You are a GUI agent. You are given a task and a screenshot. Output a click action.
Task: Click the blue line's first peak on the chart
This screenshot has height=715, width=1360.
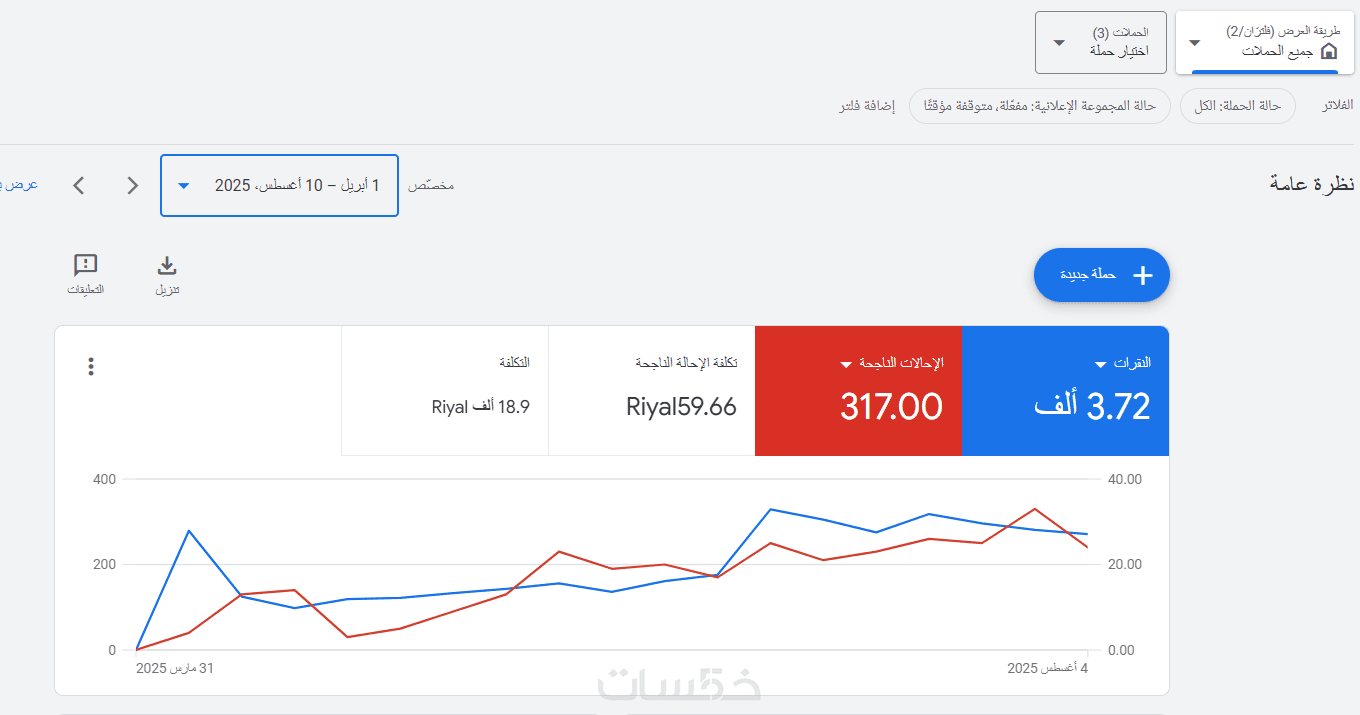(x=189, y=531)
